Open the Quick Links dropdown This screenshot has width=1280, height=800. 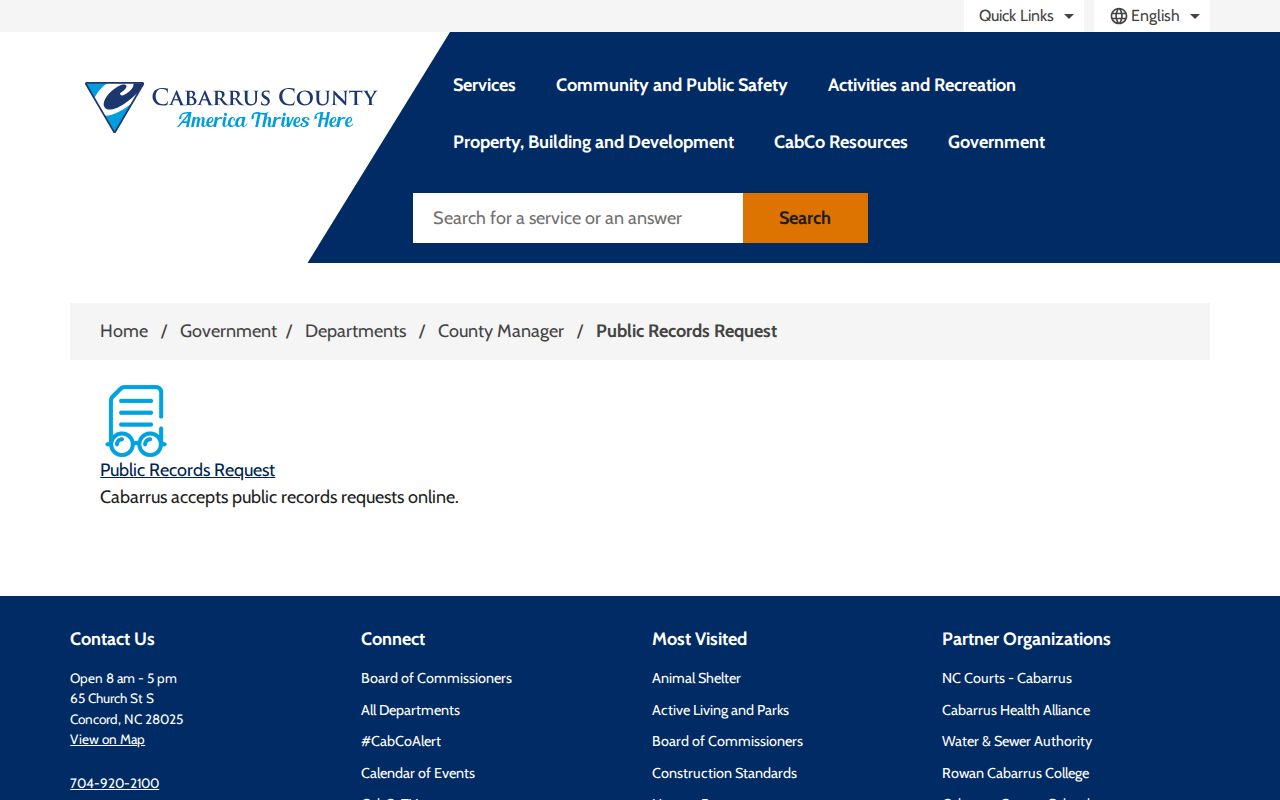point(1025,16)
